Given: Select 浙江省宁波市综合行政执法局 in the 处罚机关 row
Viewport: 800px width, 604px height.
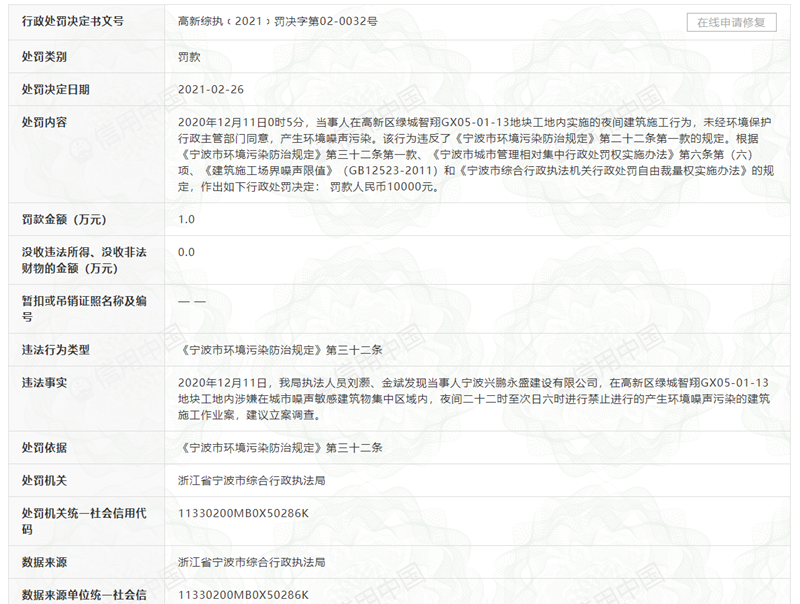Looking at the screenshot, I should click(x=252, y=481).
